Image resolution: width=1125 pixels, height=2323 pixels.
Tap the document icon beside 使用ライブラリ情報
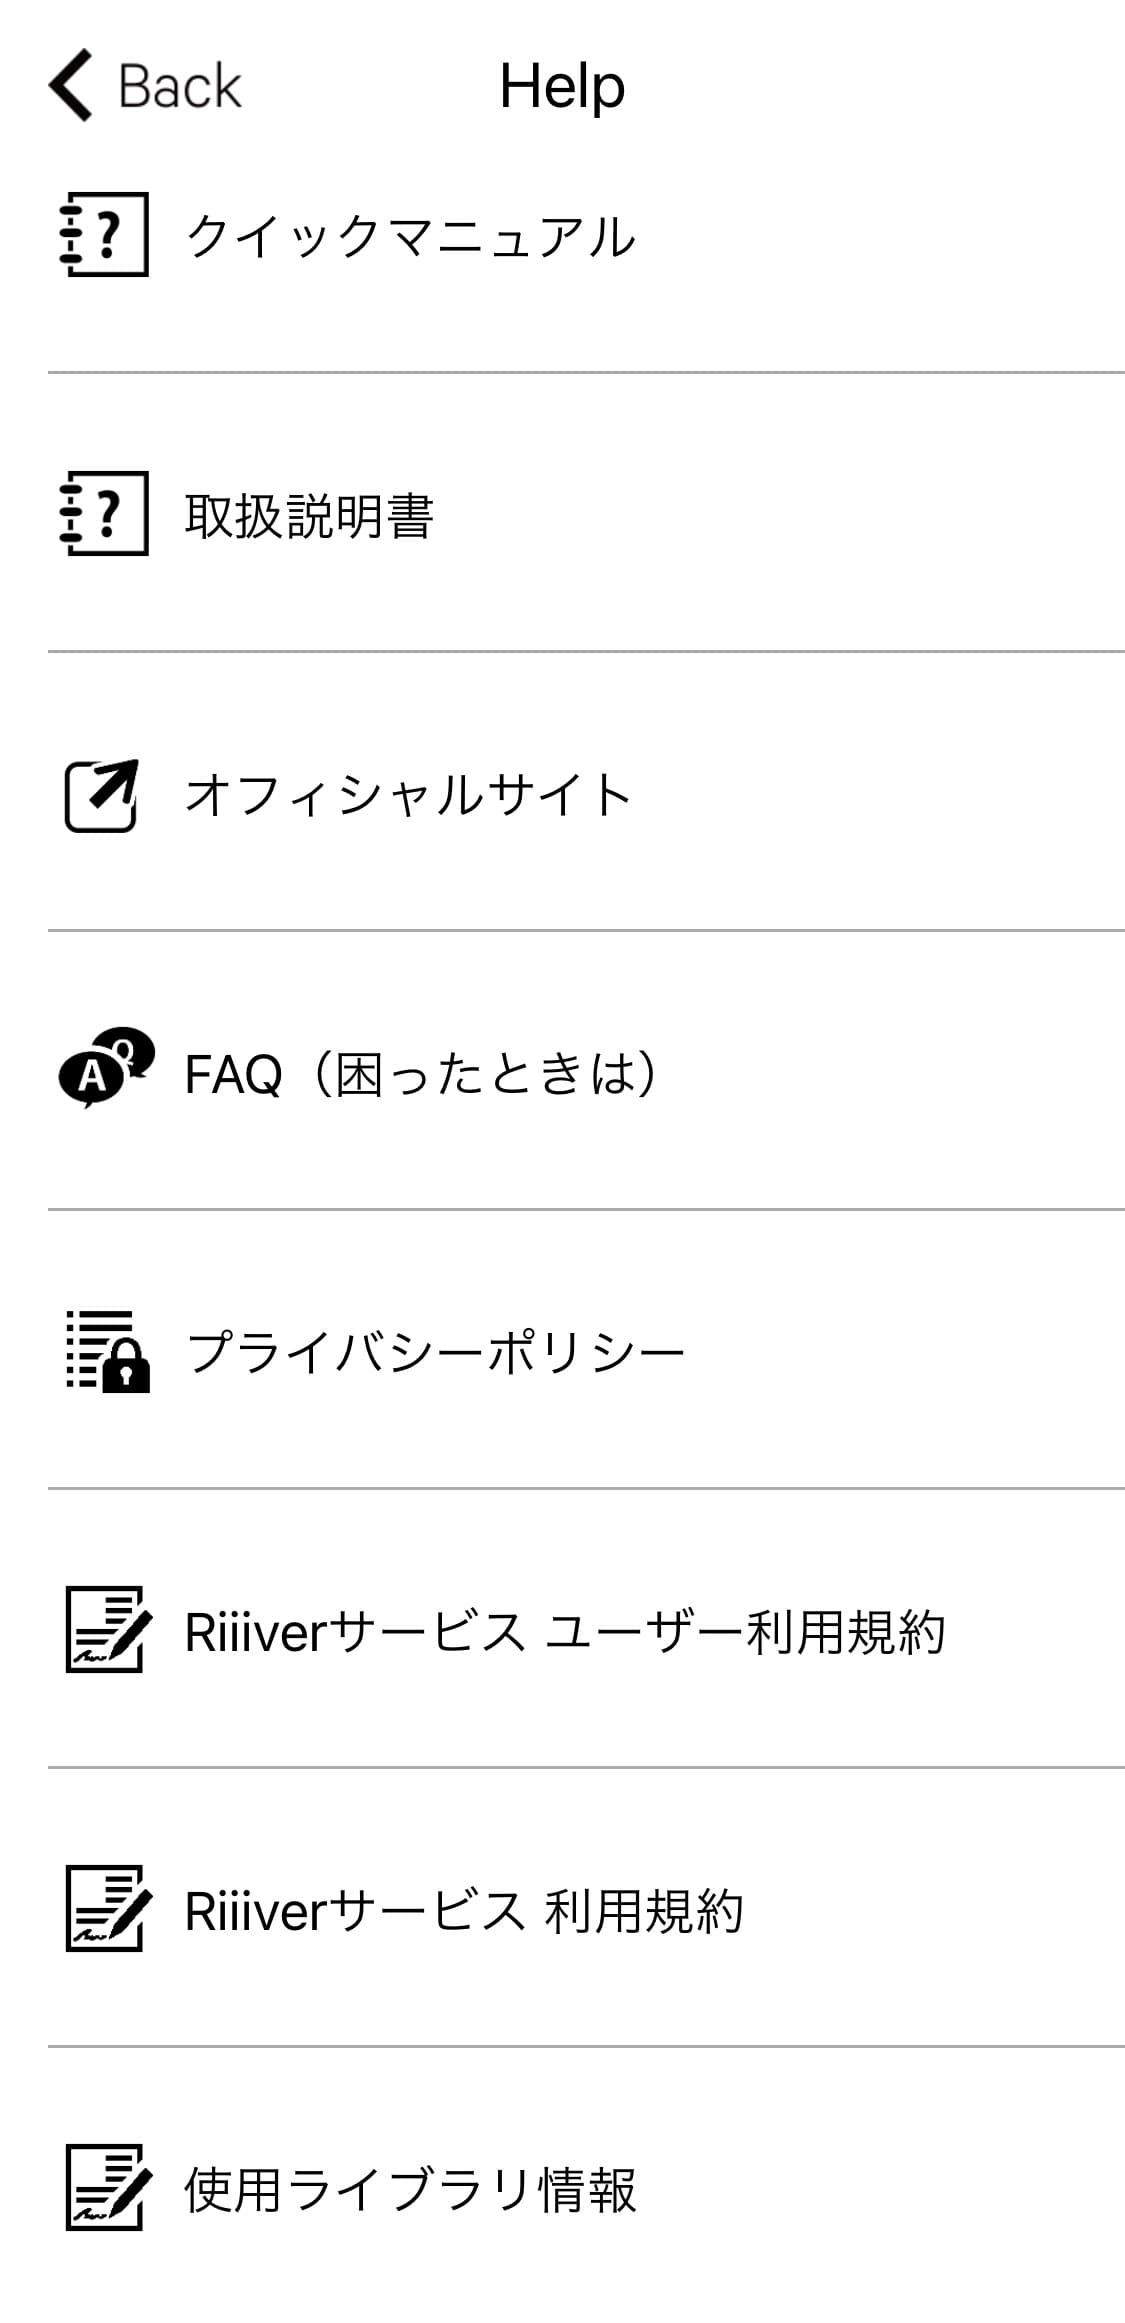108,2187
